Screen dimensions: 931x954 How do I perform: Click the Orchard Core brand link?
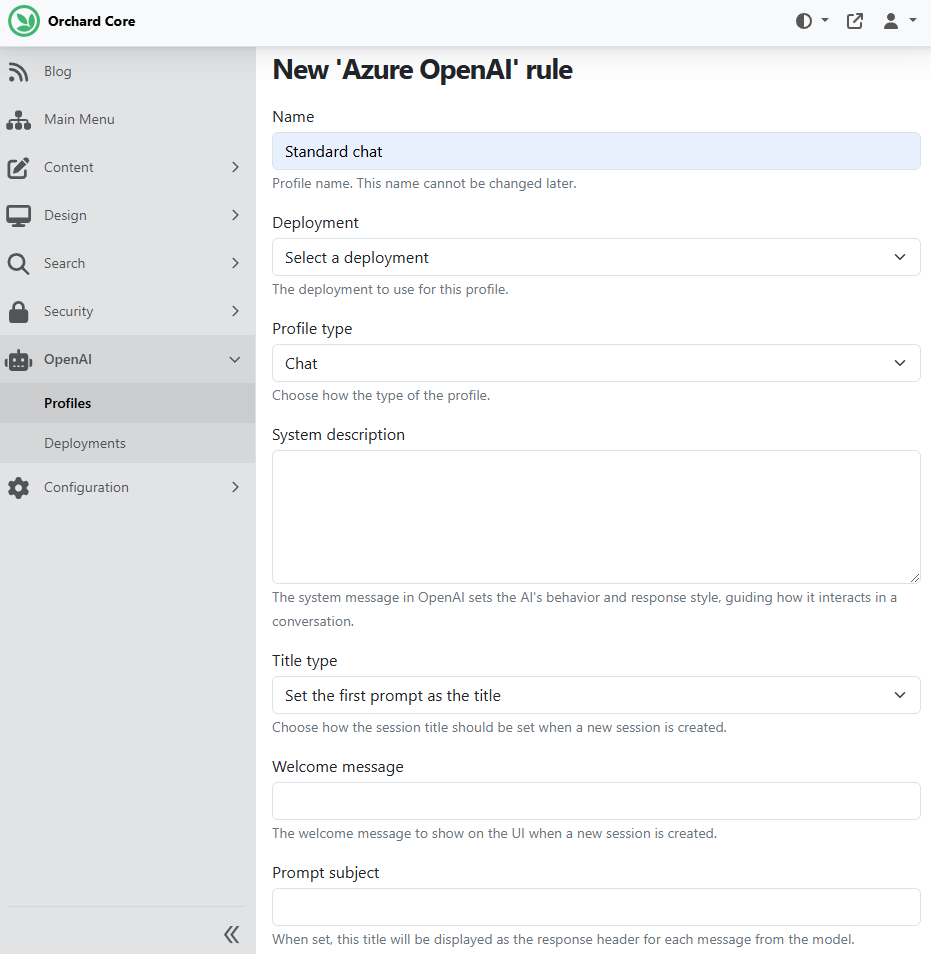(91, 21)
